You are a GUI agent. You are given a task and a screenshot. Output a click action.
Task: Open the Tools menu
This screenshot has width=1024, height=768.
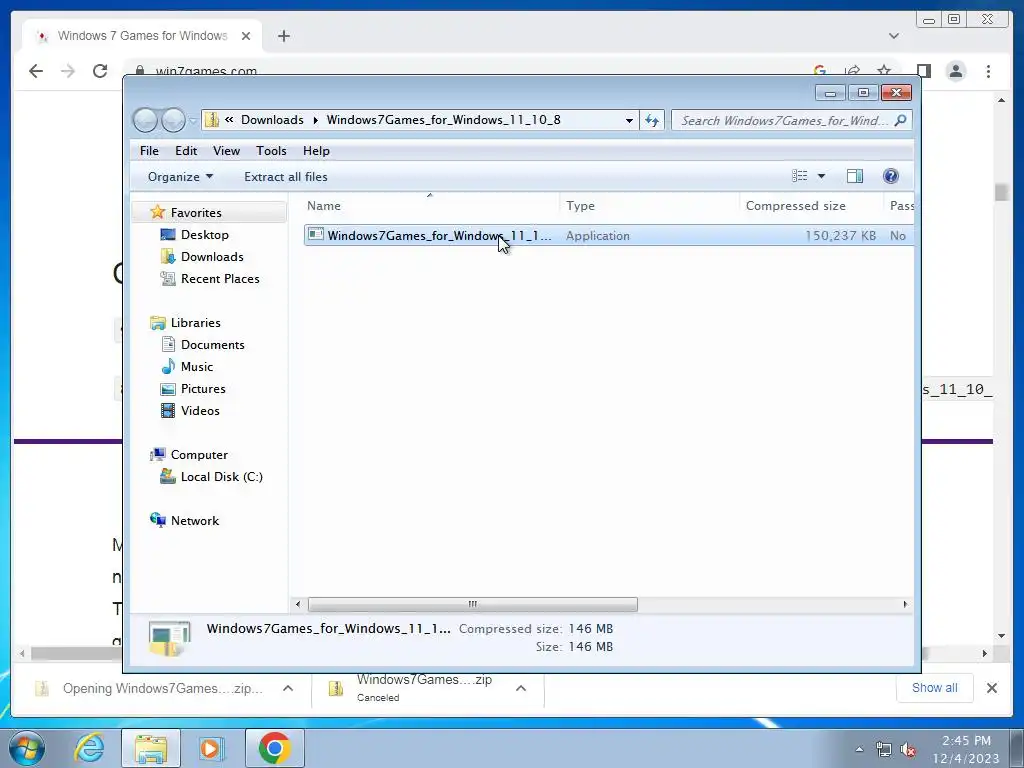click(x=271, y=151)
